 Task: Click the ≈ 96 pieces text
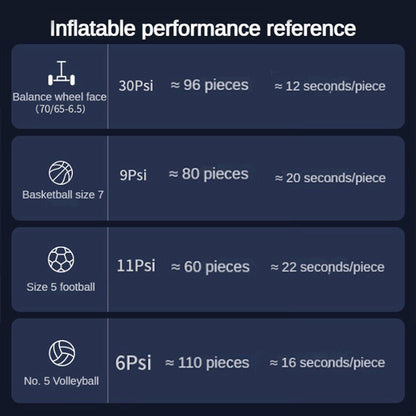point(209,85)
